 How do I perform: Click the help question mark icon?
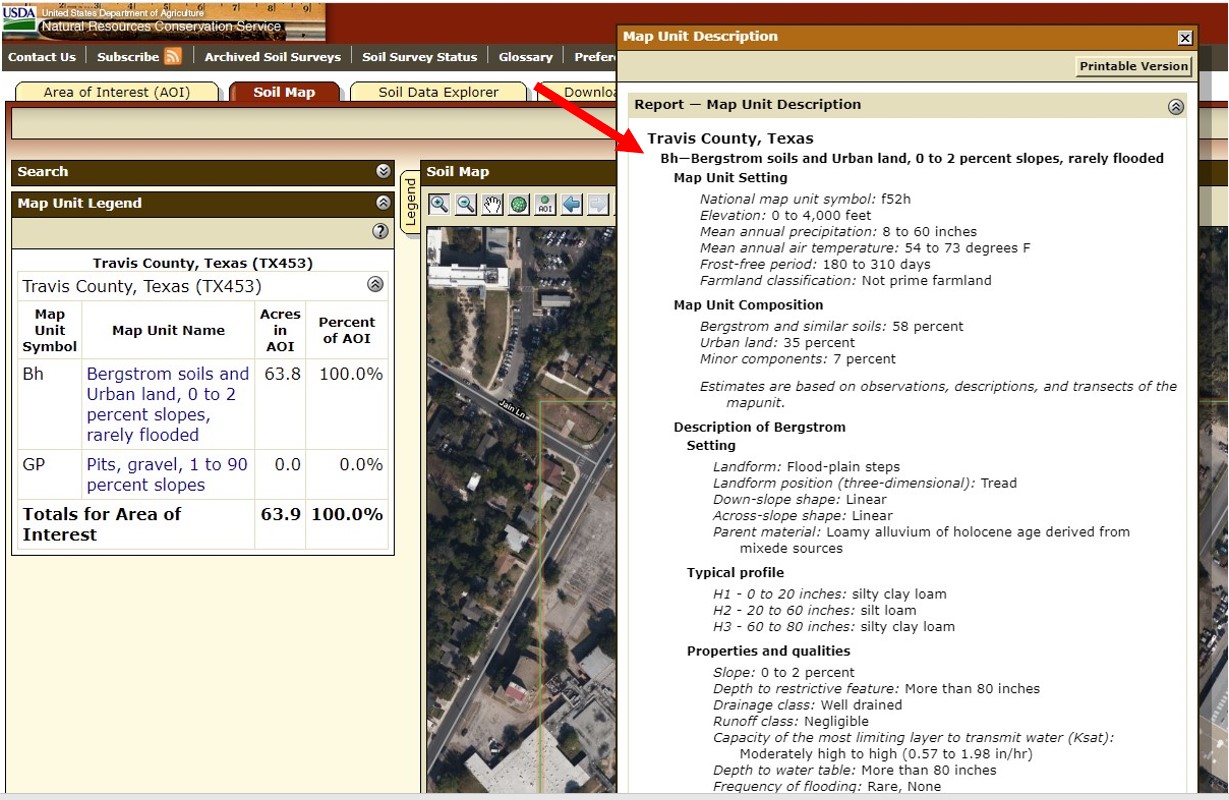click(380, 231)
